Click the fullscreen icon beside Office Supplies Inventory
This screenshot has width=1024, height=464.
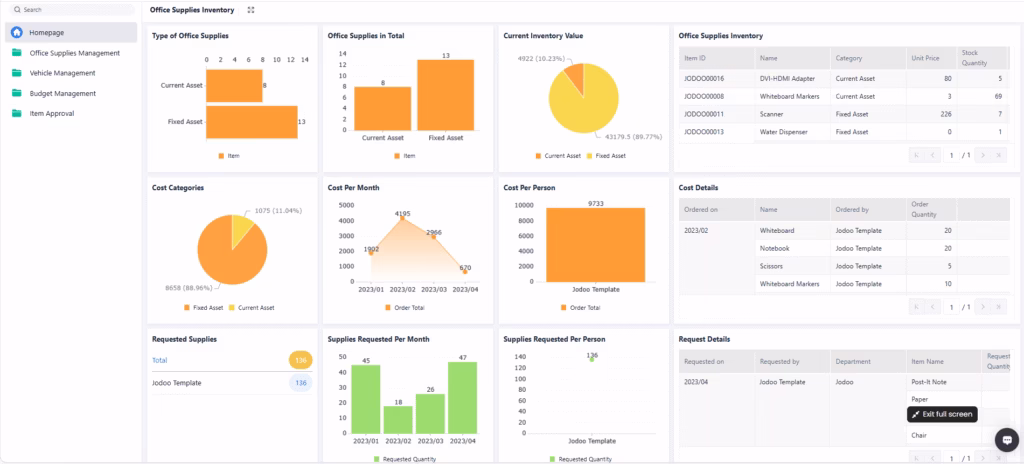tap(250, 10)
